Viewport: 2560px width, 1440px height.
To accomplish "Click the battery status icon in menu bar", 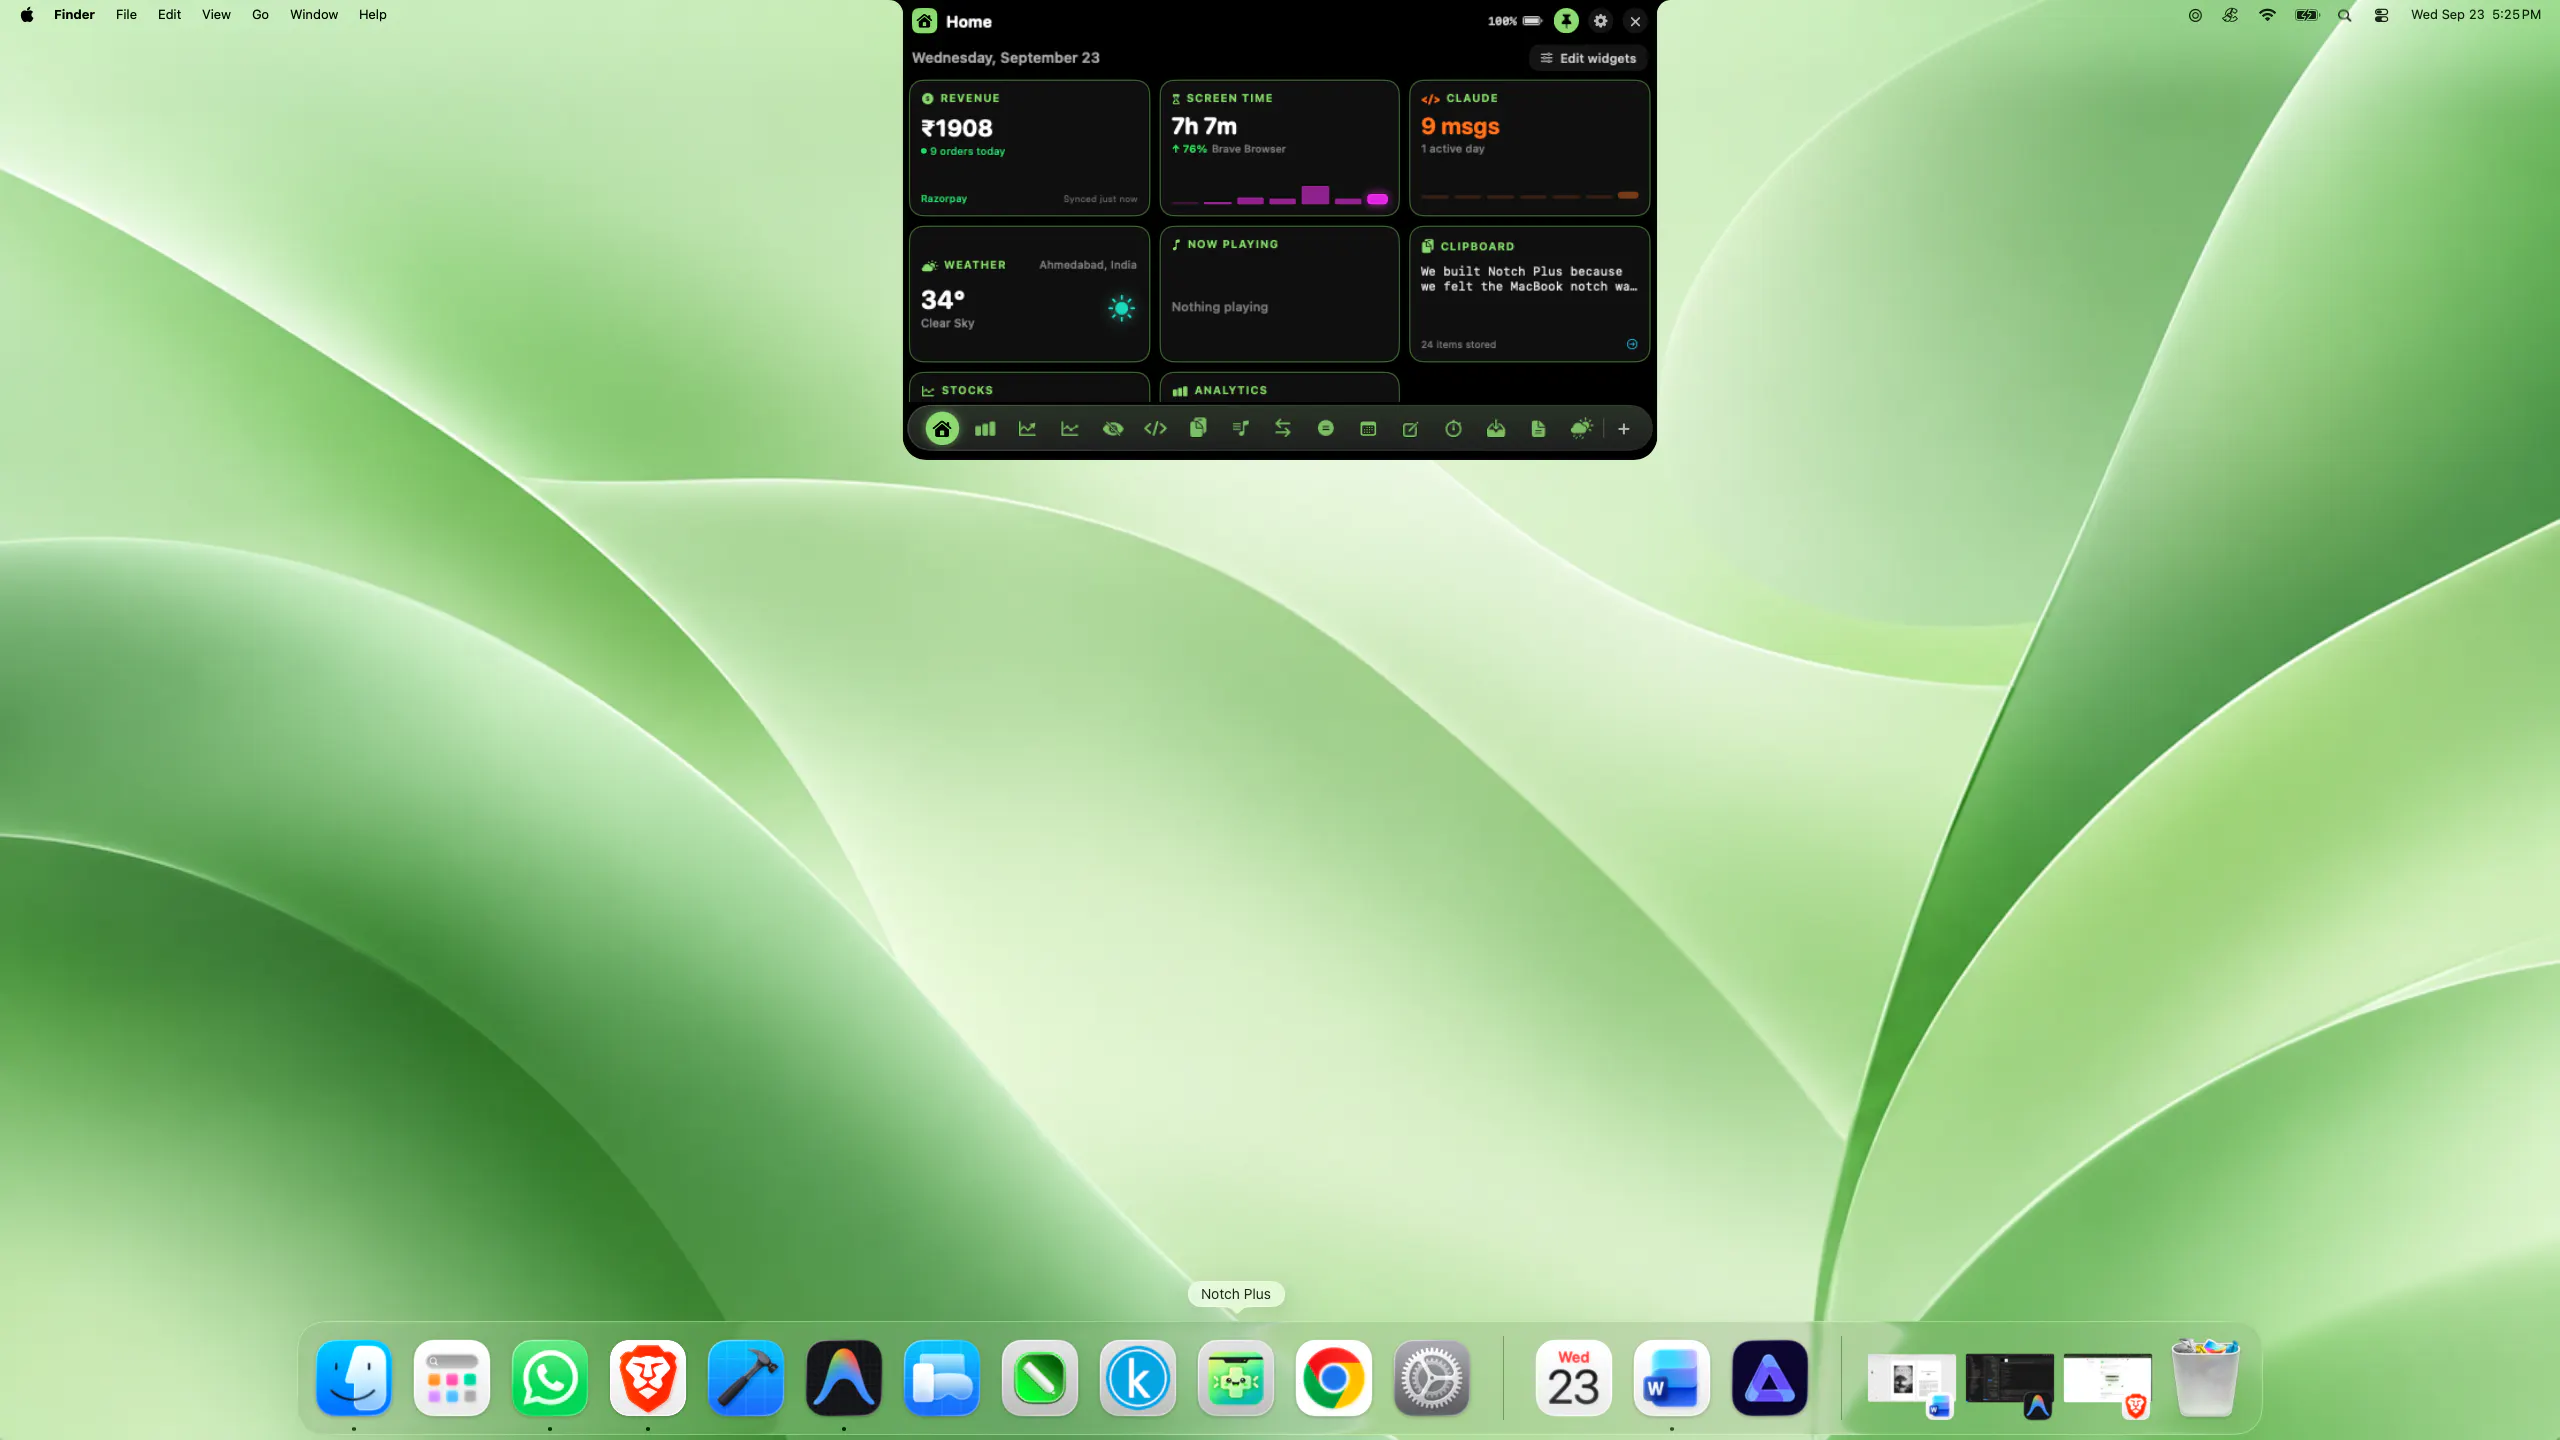I will (x=2306, y=15).
